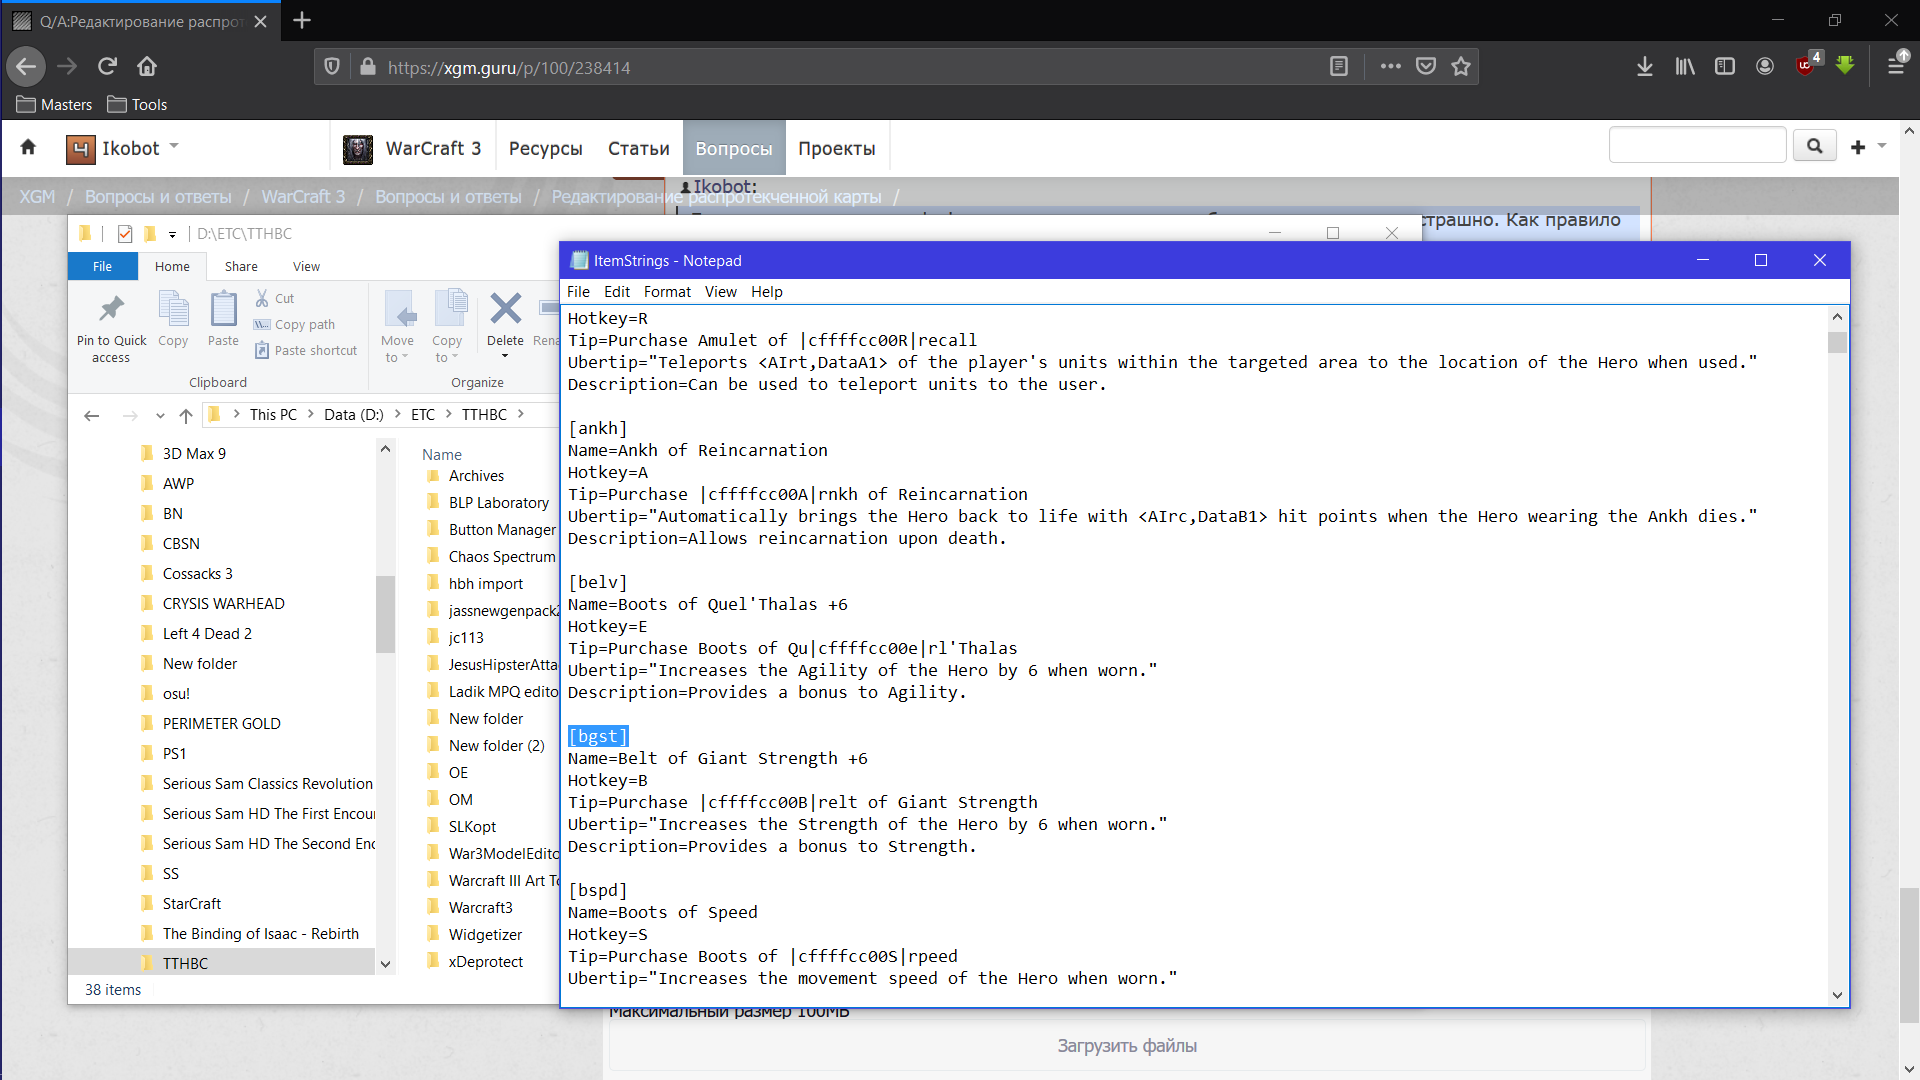Save page to Pocket
Viewport: 1920px width, 1080px height.
(1426, 67)
